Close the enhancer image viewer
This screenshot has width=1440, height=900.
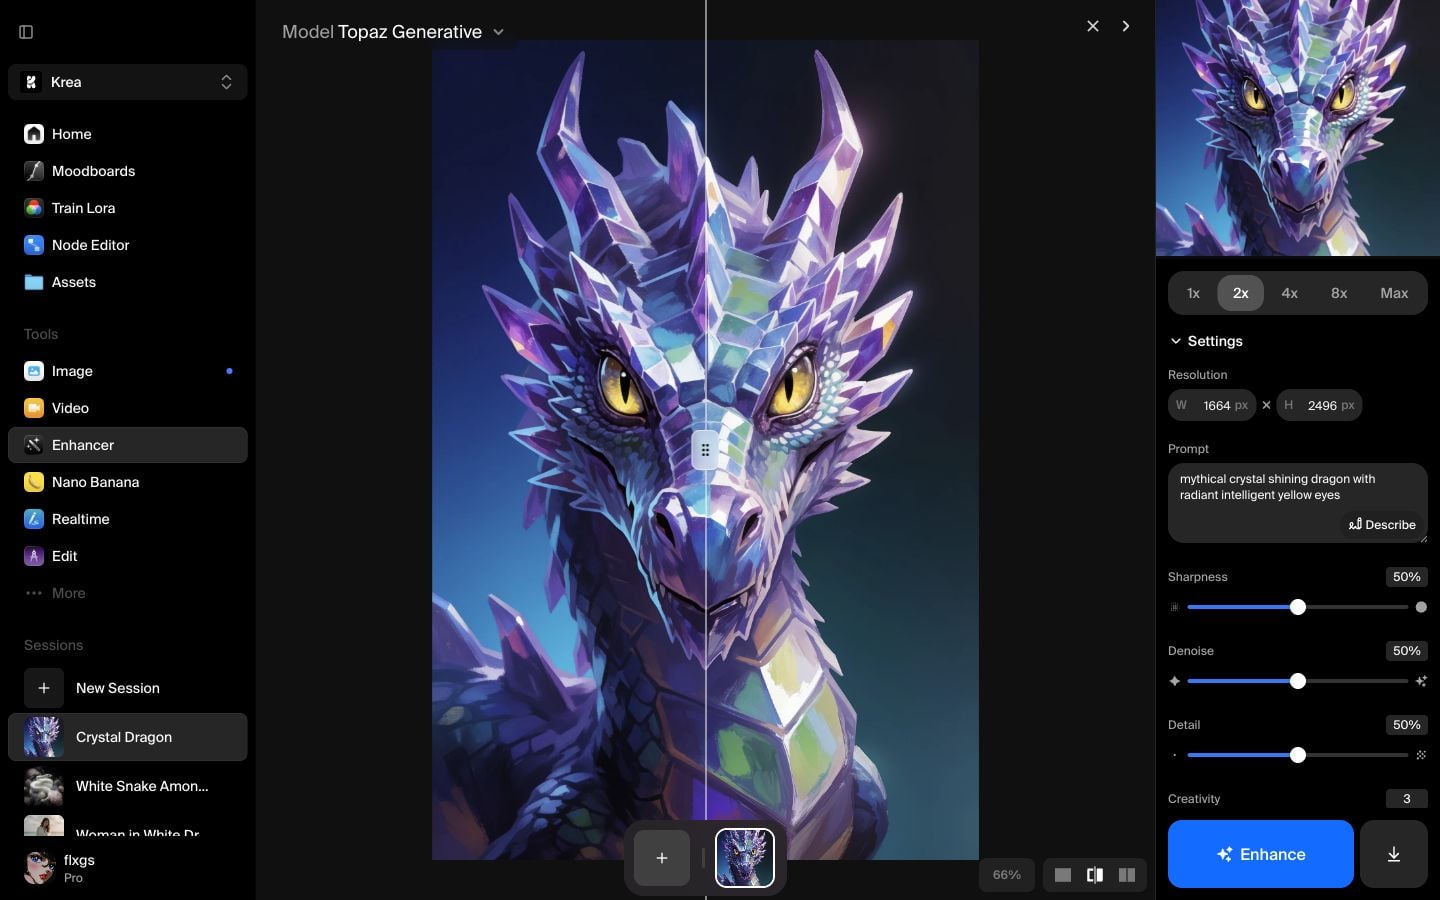[x=1093, y=26]
